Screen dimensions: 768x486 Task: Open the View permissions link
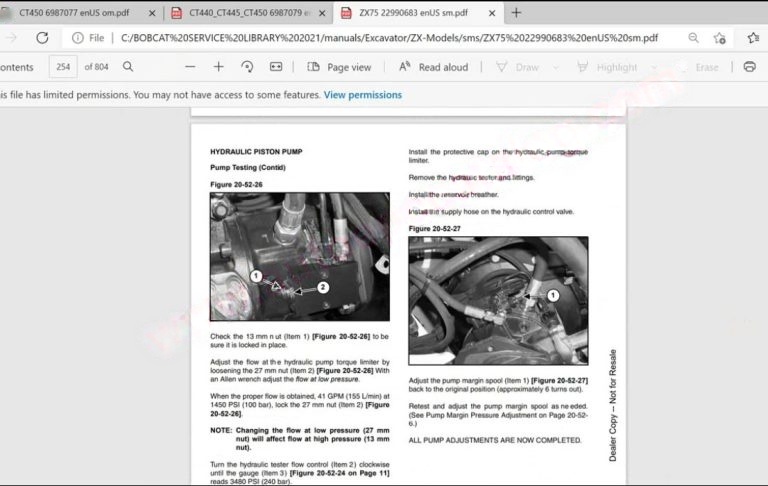362,95
